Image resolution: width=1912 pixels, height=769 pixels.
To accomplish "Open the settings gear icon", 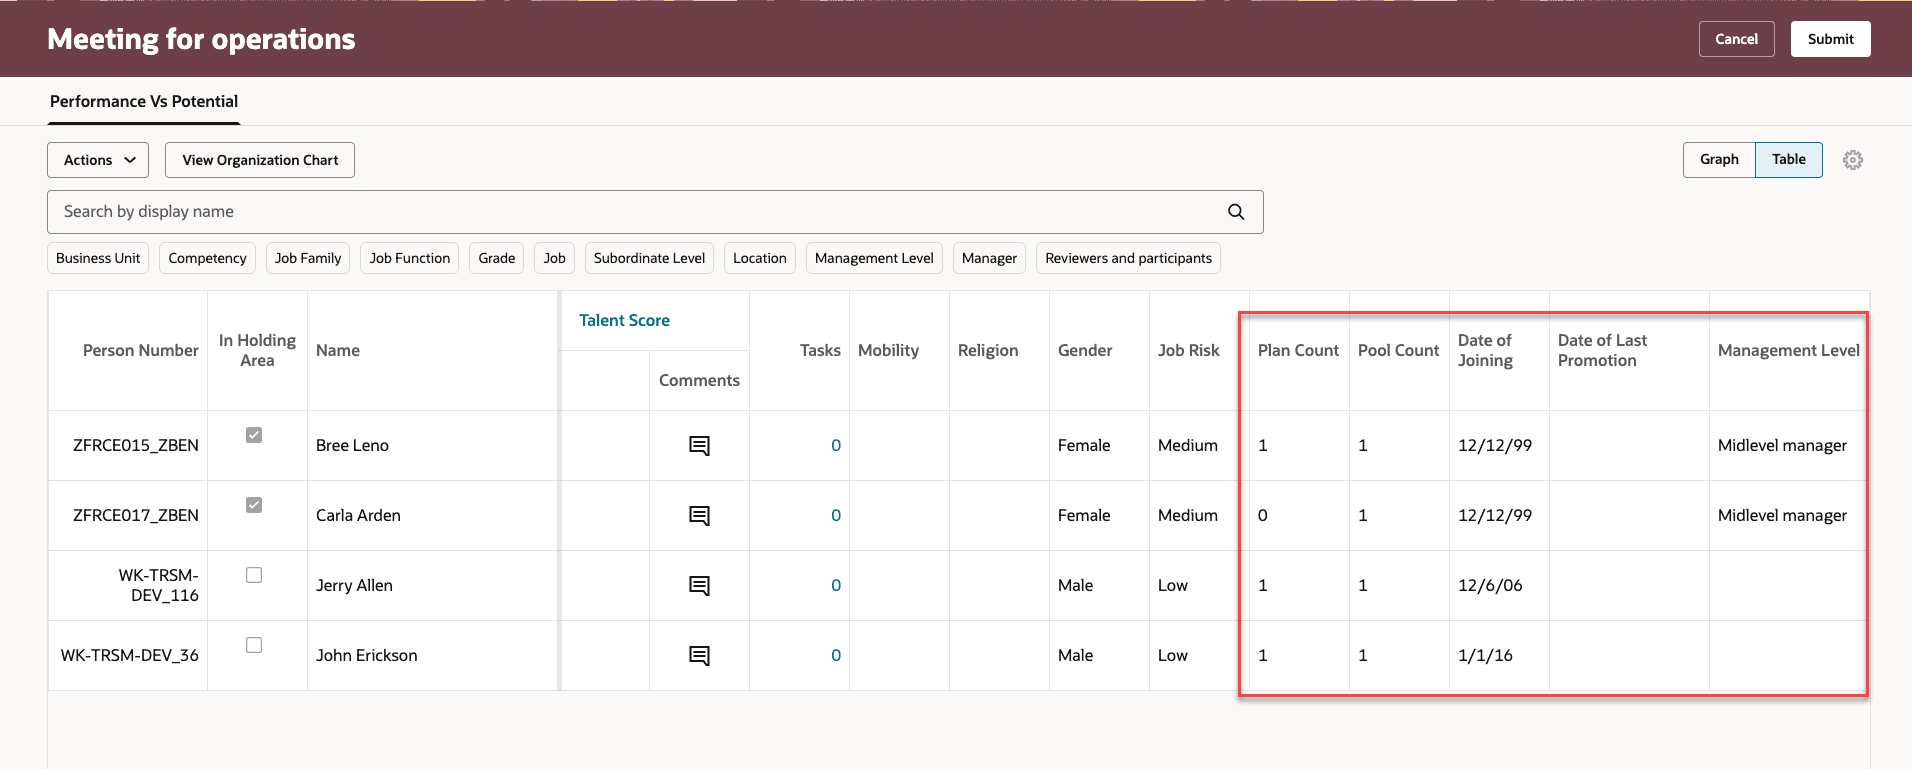I will (x=1852, y=160).
